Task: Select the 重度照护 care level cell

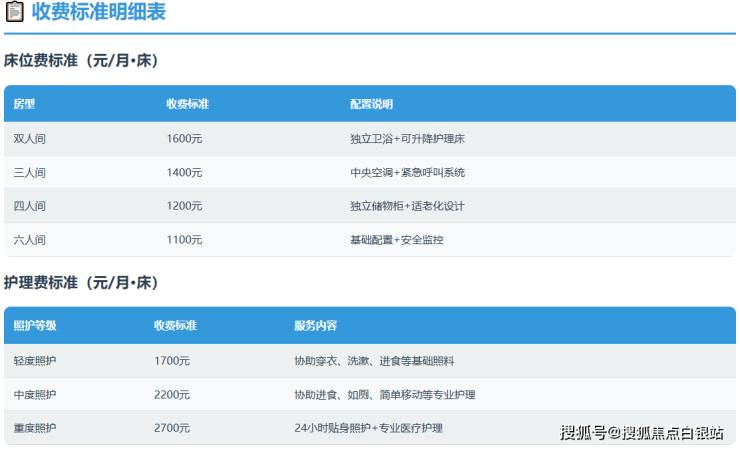Action: click(35, 428)
